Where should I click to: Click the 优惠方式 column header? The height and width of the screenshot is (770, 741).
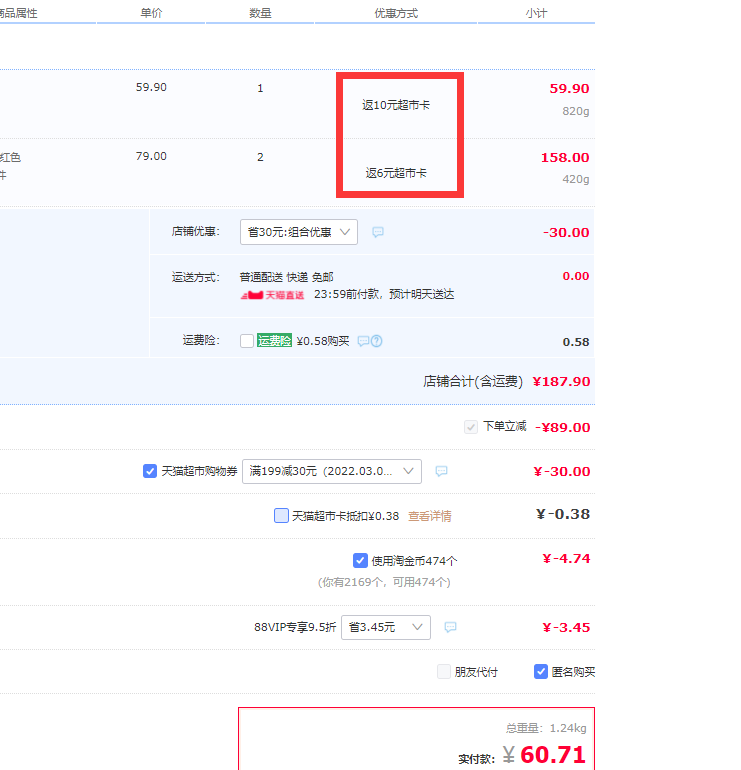coord(396,13)
